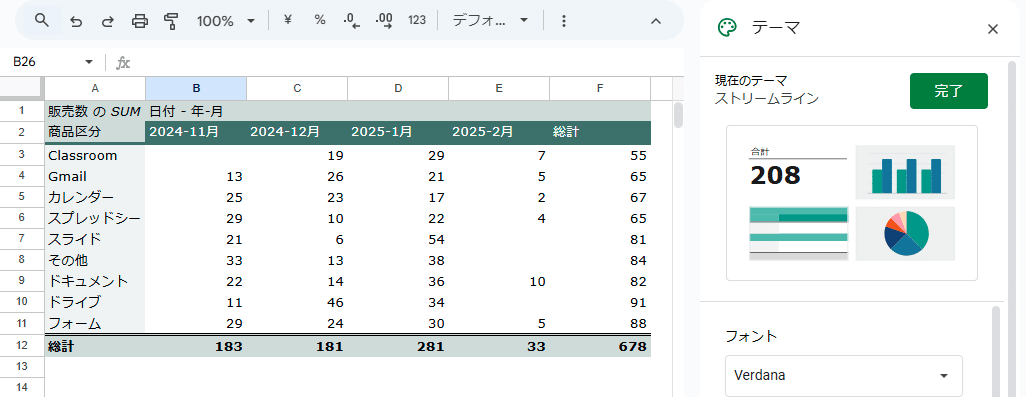Click the total cell '281'

tap(398, 347)
